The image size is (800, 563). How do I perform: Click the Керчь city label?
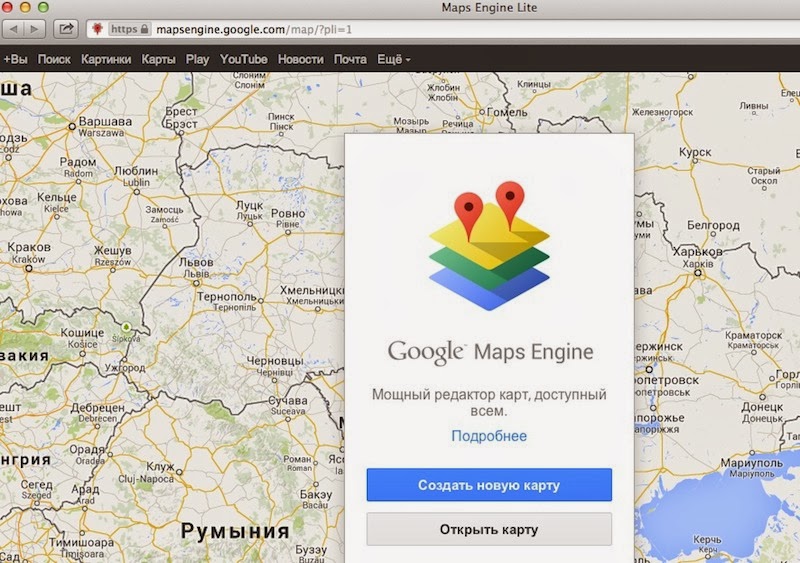708,540
